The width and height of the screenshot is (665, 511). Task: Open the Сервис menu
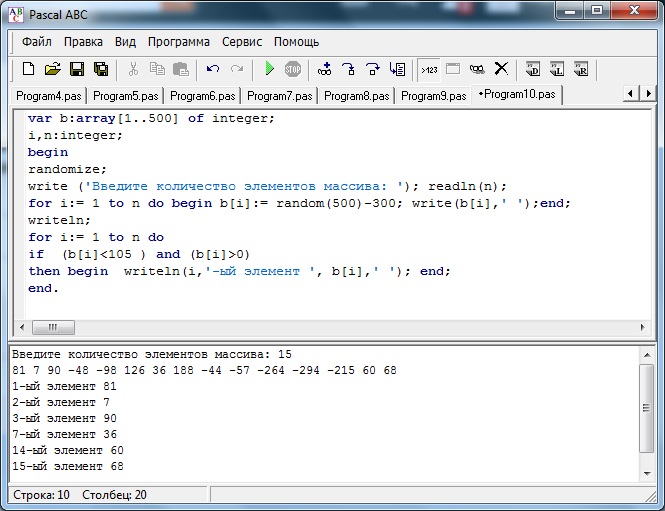point(242,42)
